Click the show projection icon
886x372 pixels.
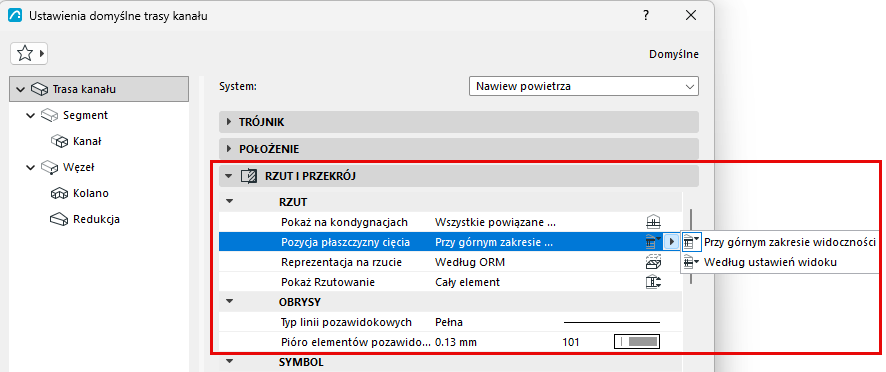click(x=653, y=282)
